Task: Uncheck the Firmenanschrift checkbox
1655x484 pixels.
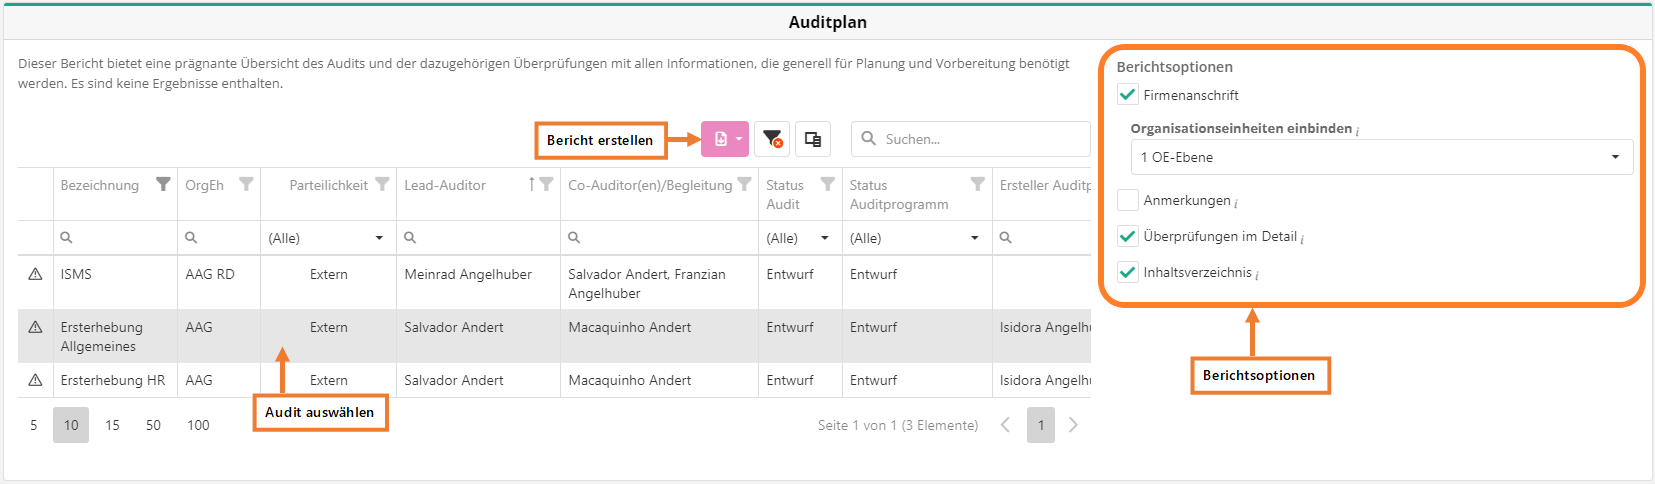Action: pos(1128,95)
